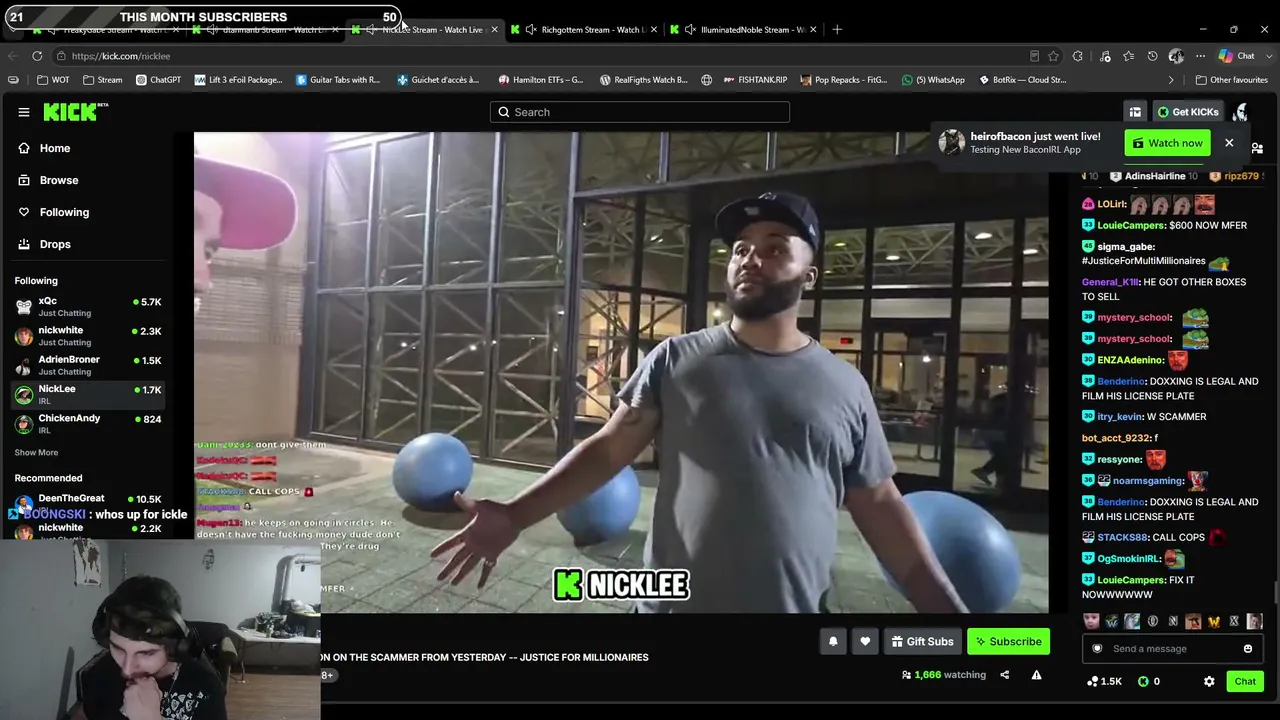Expand the bookmarks bar overflow chevron

[1171, 80]
